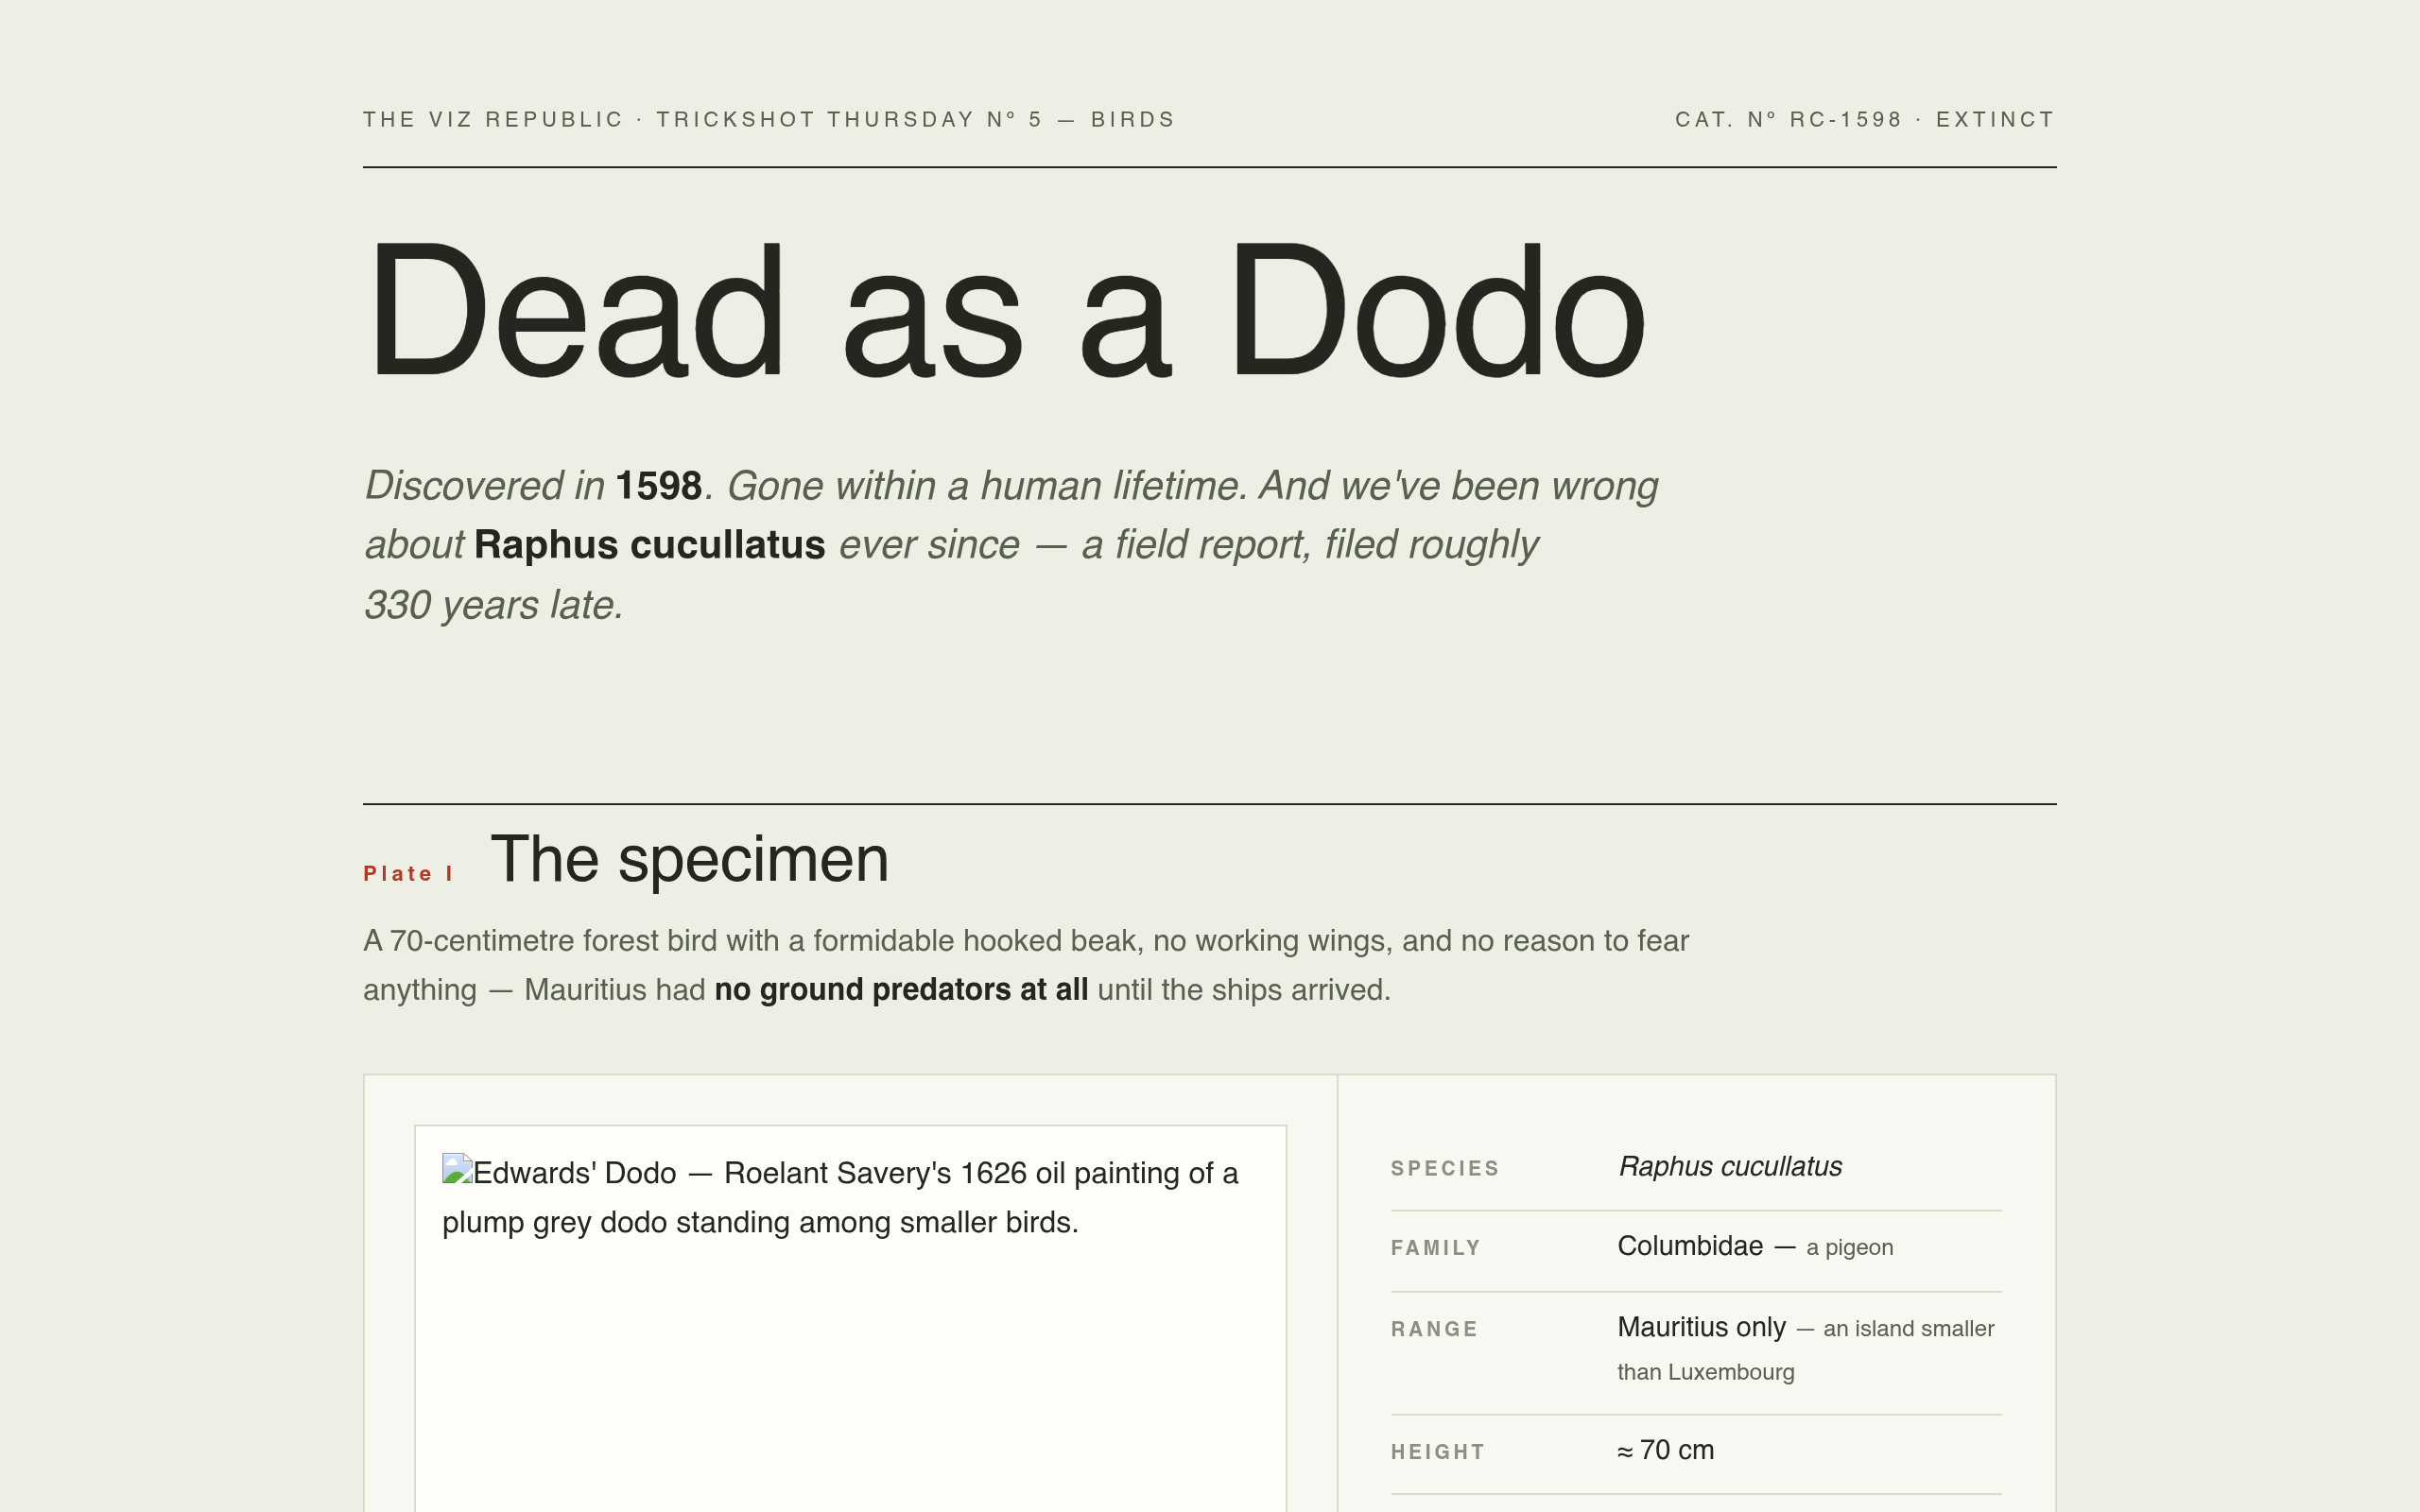Screen dimensions: 2420x1512
Task: Click the 'a pigeon' note
Action: click(x=1850, y=1247)
